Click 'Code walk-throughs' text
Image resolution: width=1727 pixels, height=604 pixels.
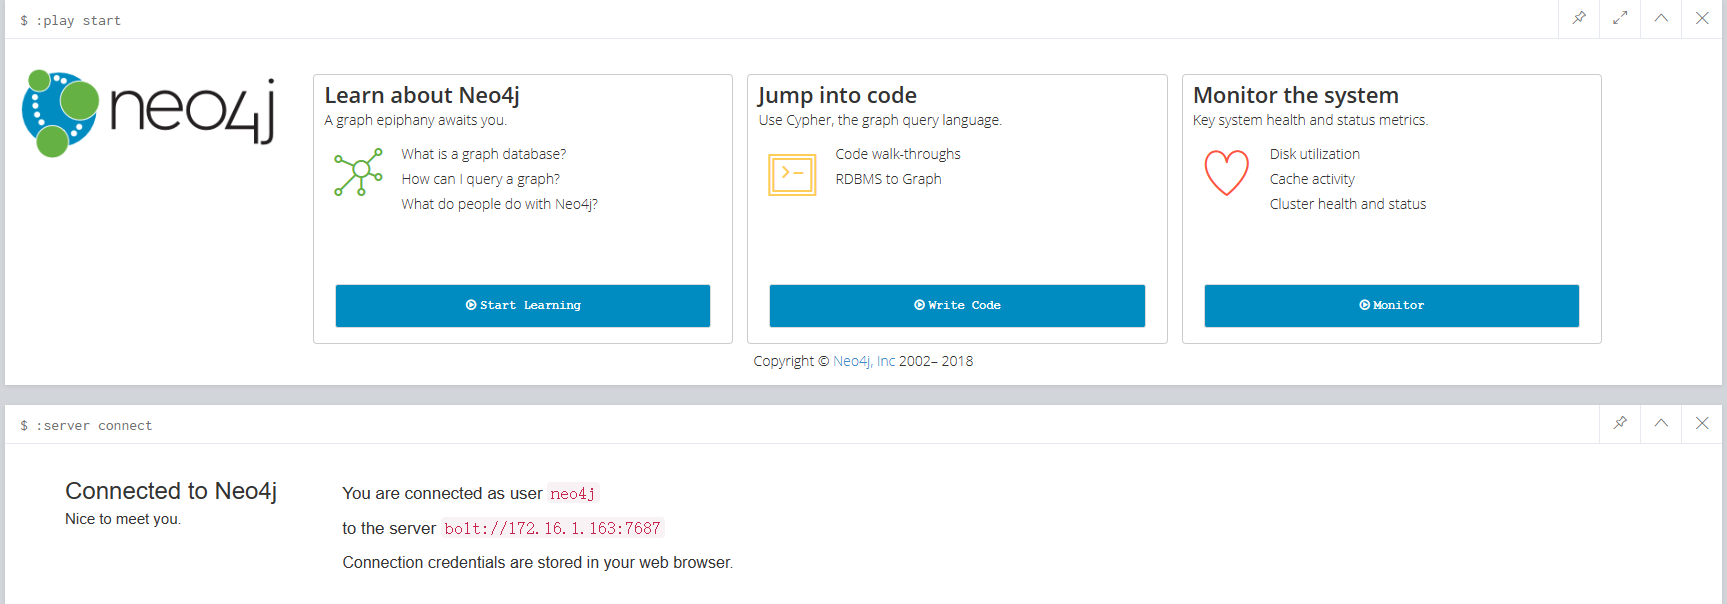pos(898,154)
